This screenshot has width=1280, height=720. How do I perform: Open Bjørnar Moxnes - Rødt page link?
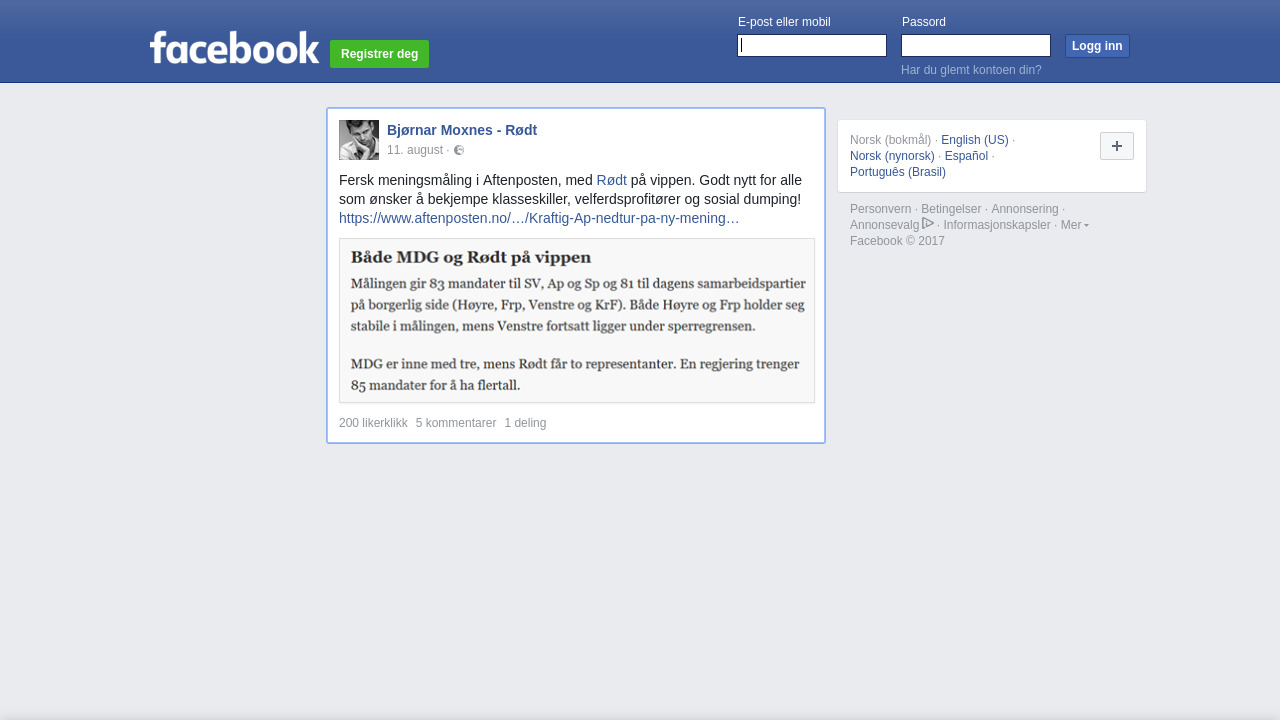(x=462, y=130)
